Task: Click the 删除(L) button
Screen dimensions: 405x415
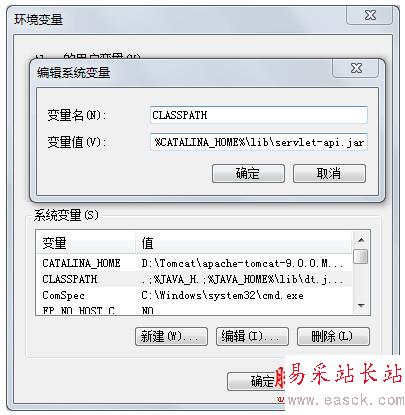Action: pos(333,336)
